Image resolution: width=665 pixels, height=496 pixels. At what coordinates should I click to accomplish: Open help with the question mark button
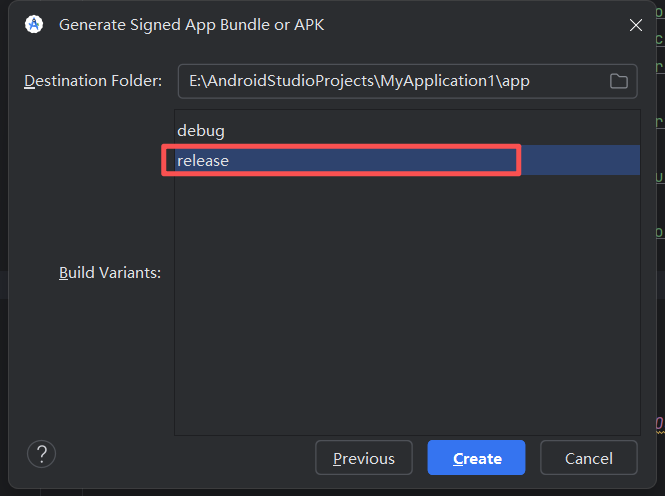point(41,454)
